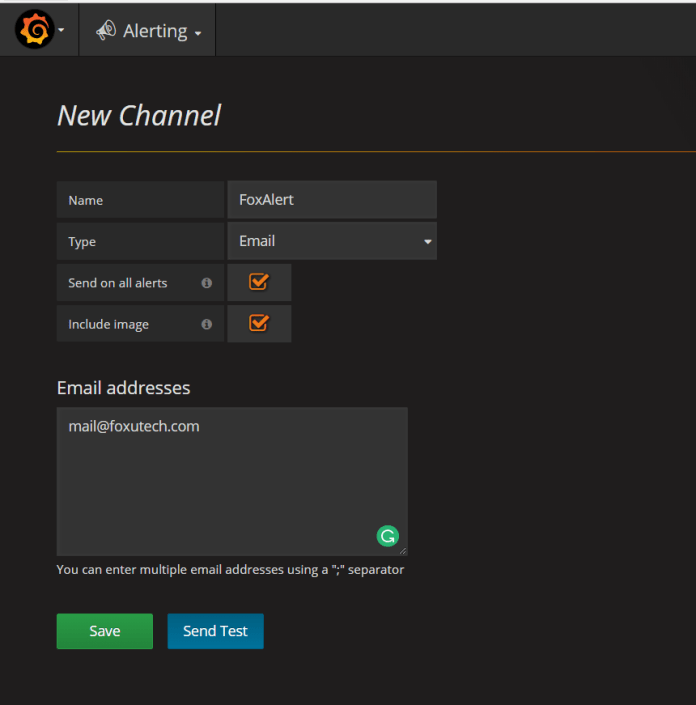696x705 pixels.
Task: Show info tooltip for Include image
Action: (206, 324)
